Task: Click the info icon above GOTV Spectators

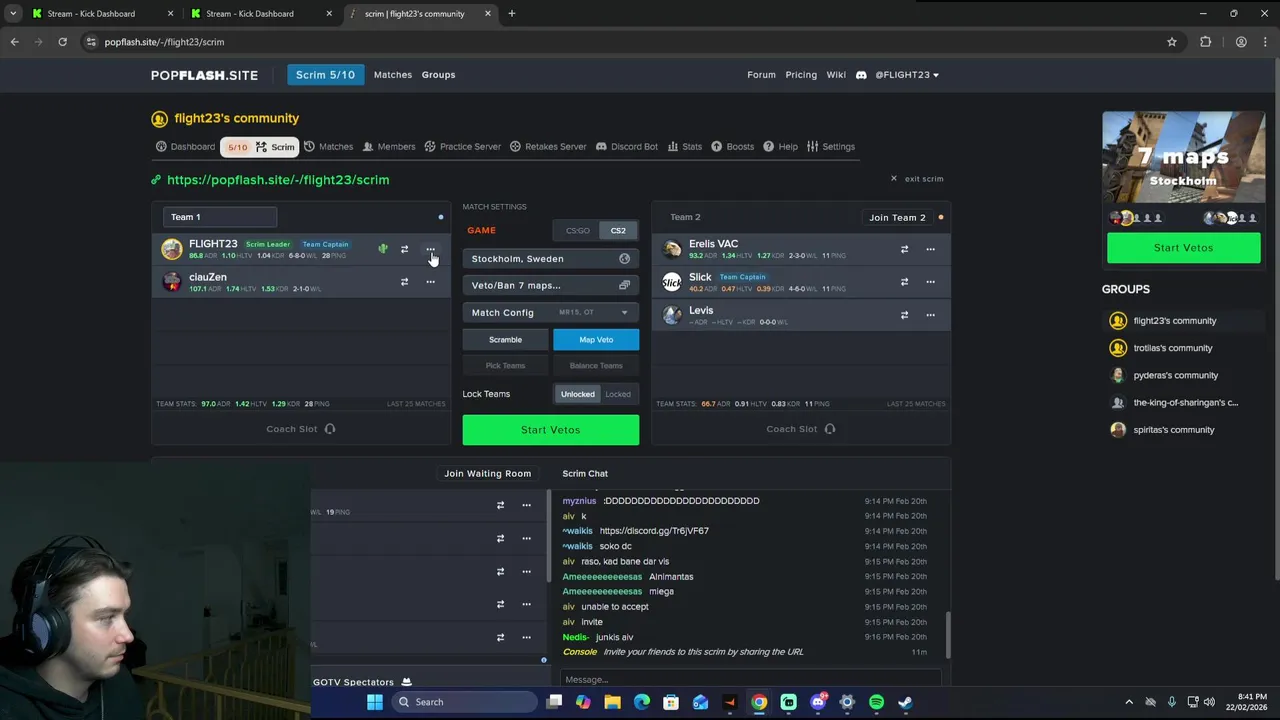Action: [544, 660]
